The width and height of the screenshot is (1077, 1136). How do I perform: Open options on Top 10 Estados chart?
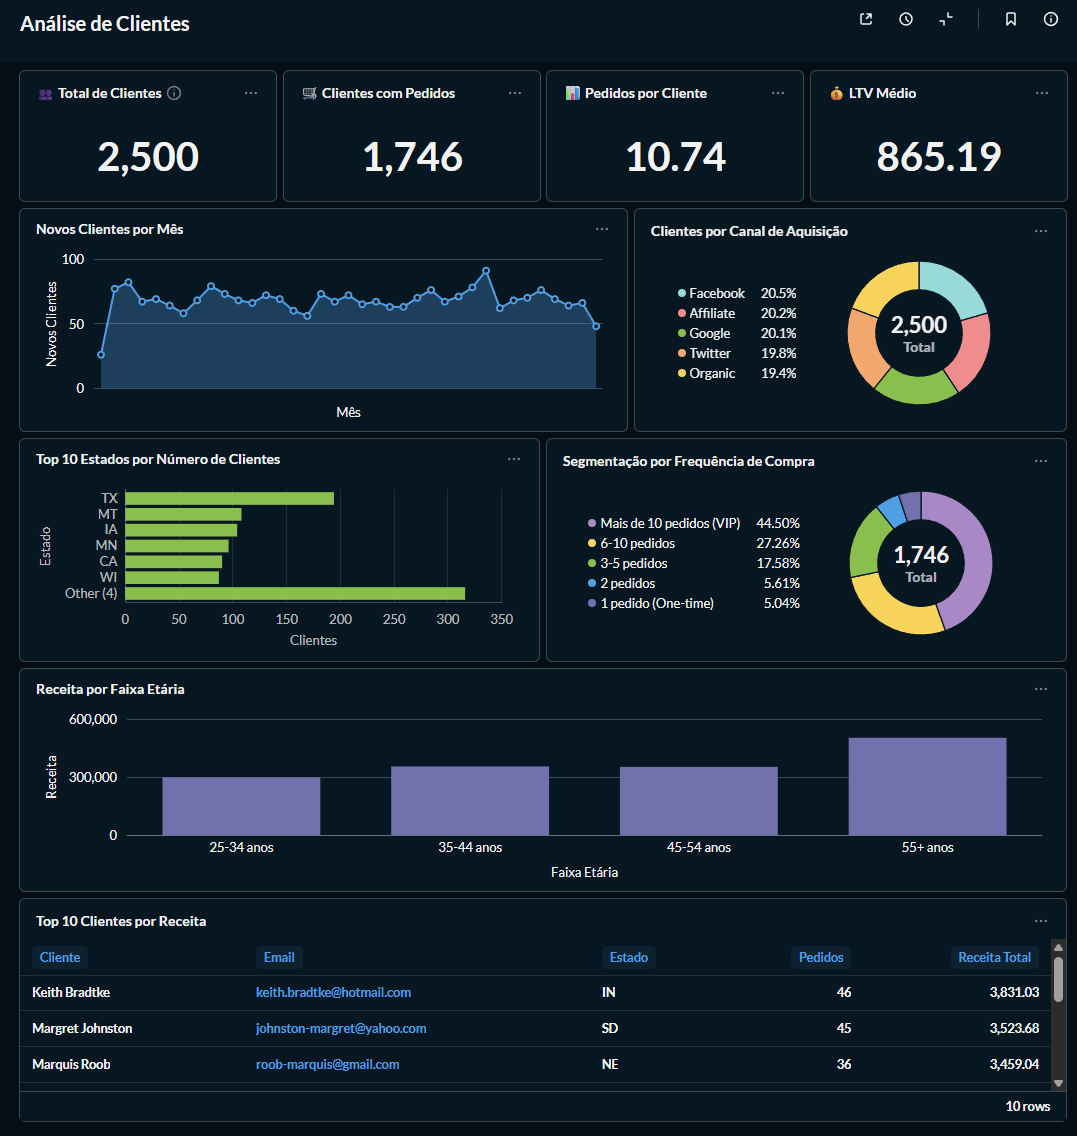[514, 458]
